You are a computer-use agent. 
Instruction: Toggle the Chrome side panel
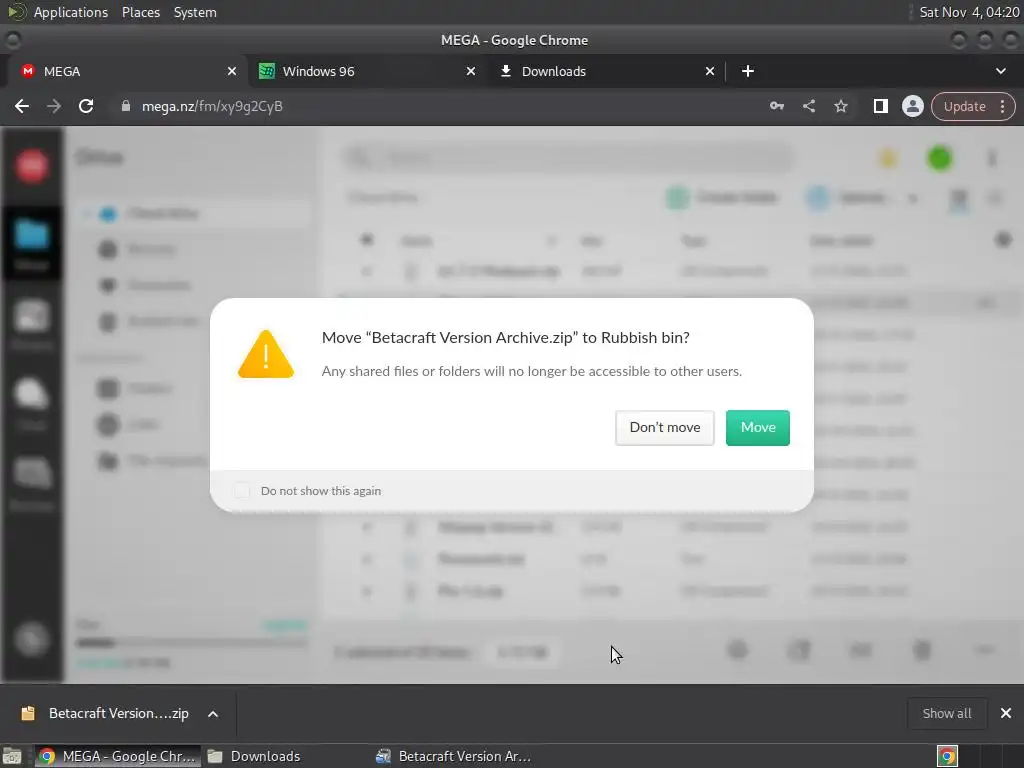point(880,106)
